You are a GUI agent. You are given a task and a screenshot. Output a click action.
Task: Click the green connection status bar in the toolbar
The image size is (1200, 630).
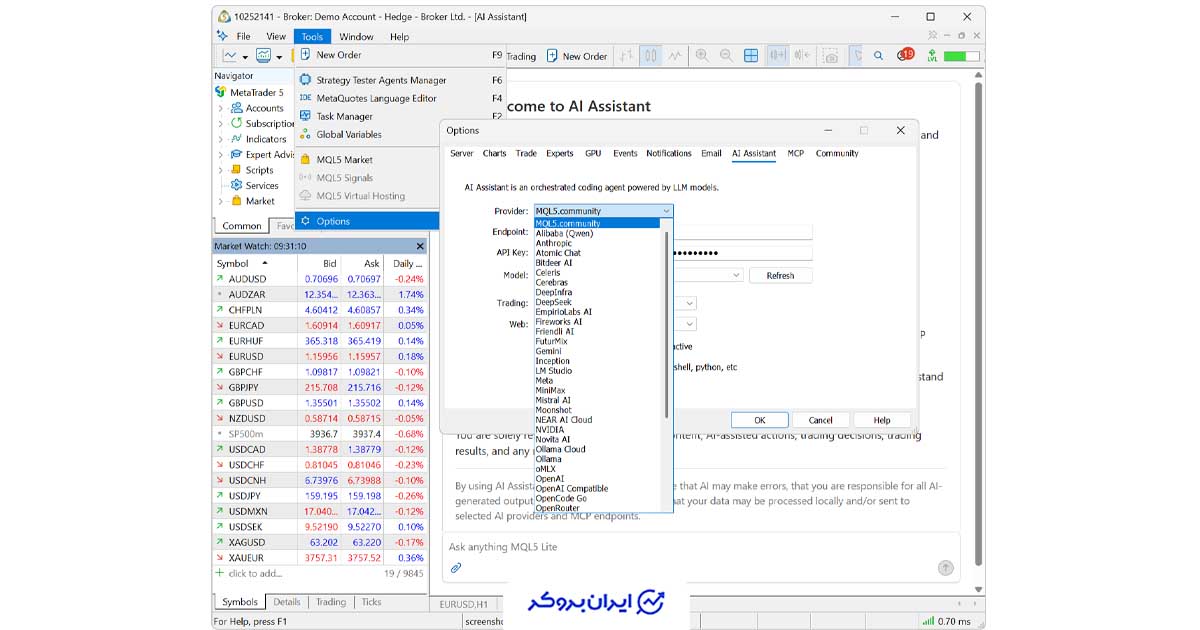(962, 56)
